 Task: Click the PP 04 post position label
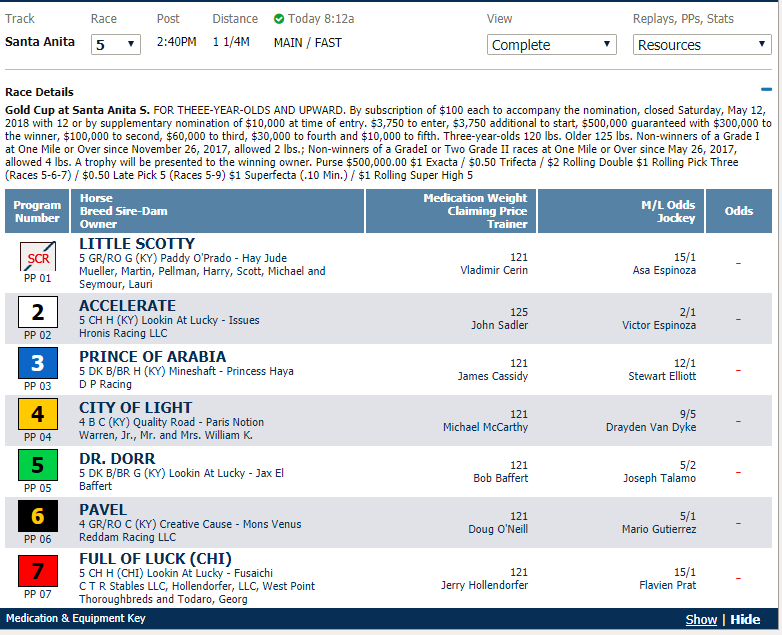point(38,437)
